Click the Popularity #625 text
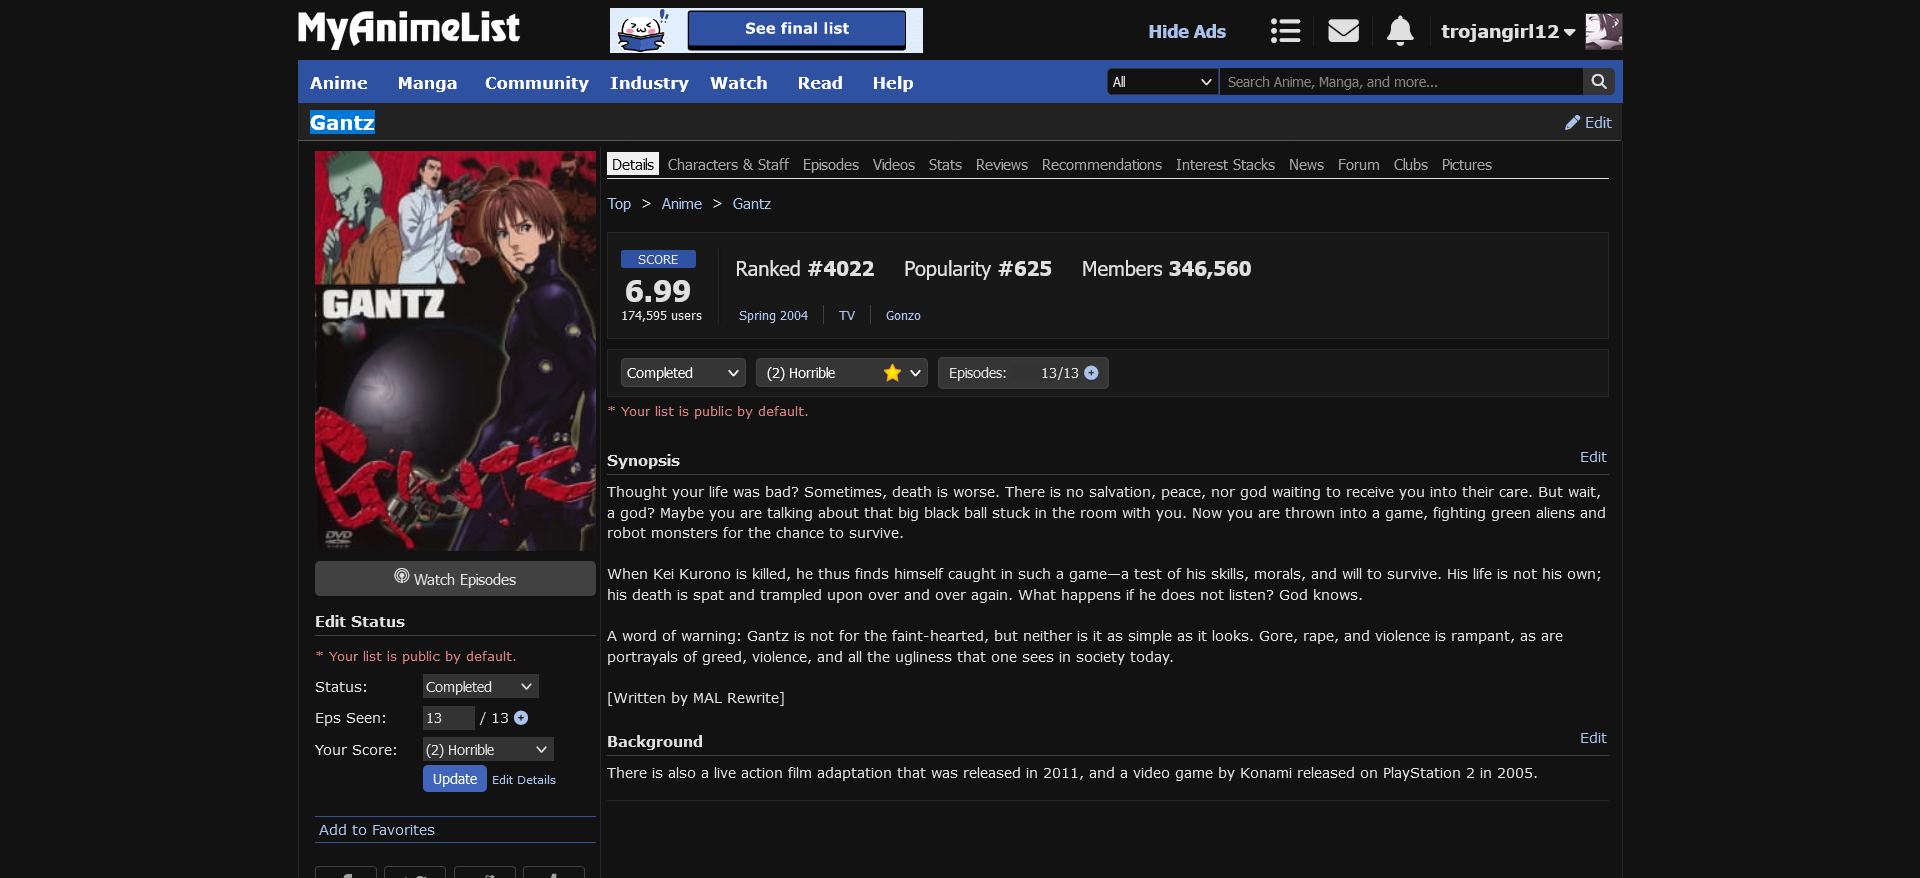 point(978,269)
